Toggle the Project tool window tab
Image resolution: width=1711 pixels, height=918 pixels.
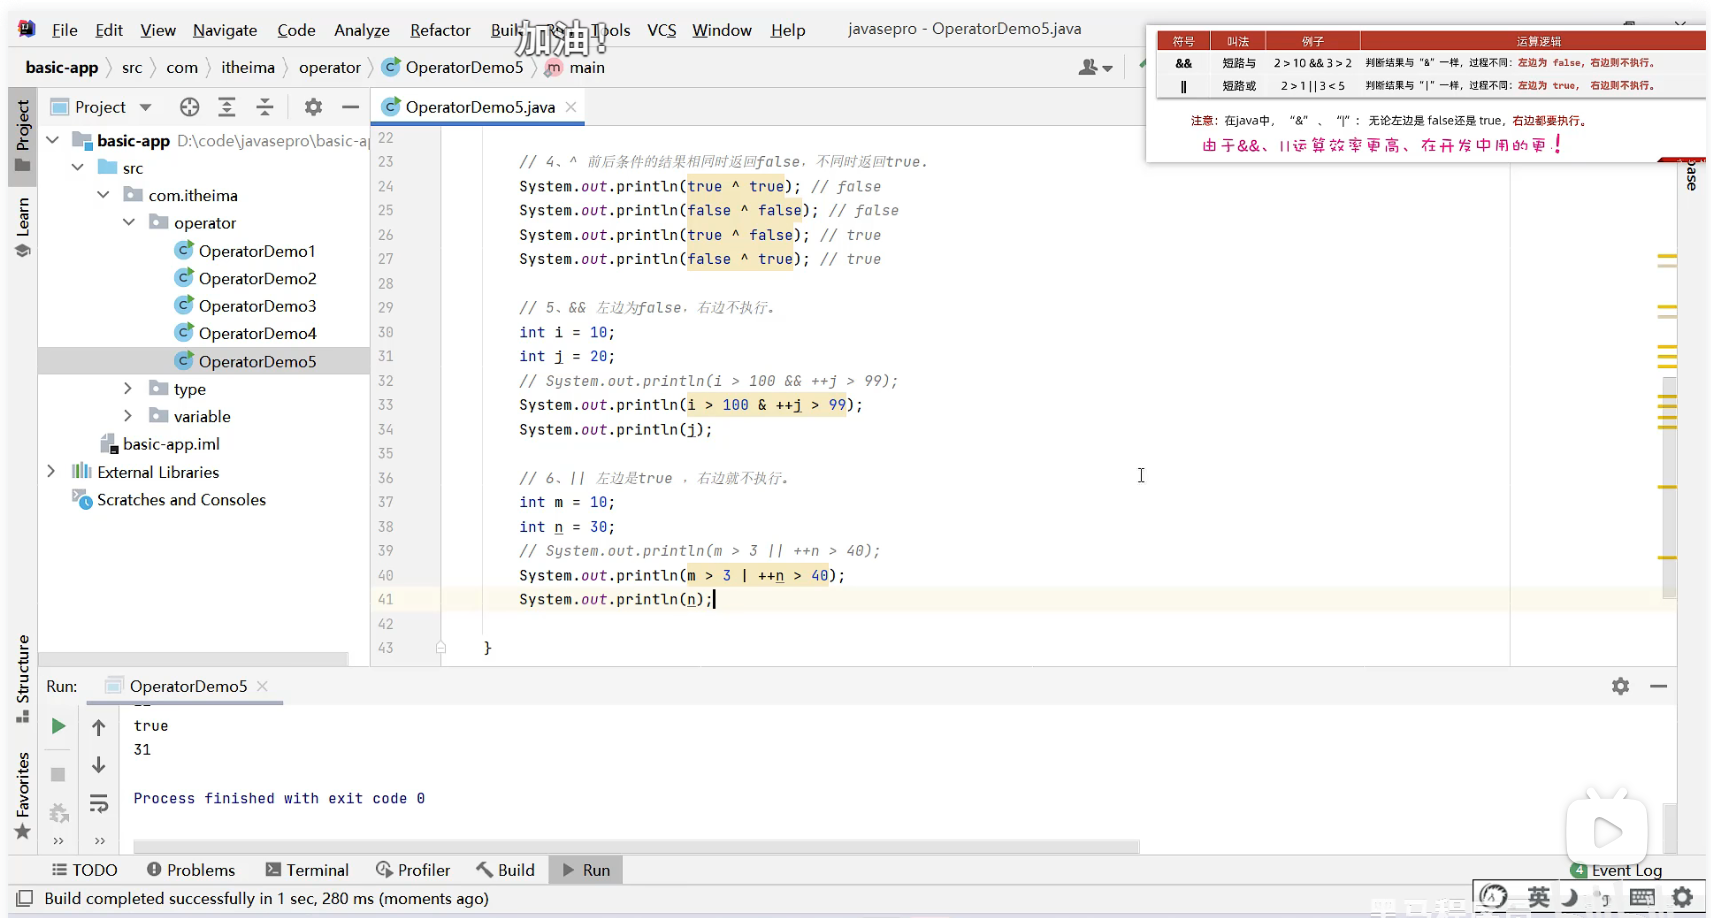(22, 136)
